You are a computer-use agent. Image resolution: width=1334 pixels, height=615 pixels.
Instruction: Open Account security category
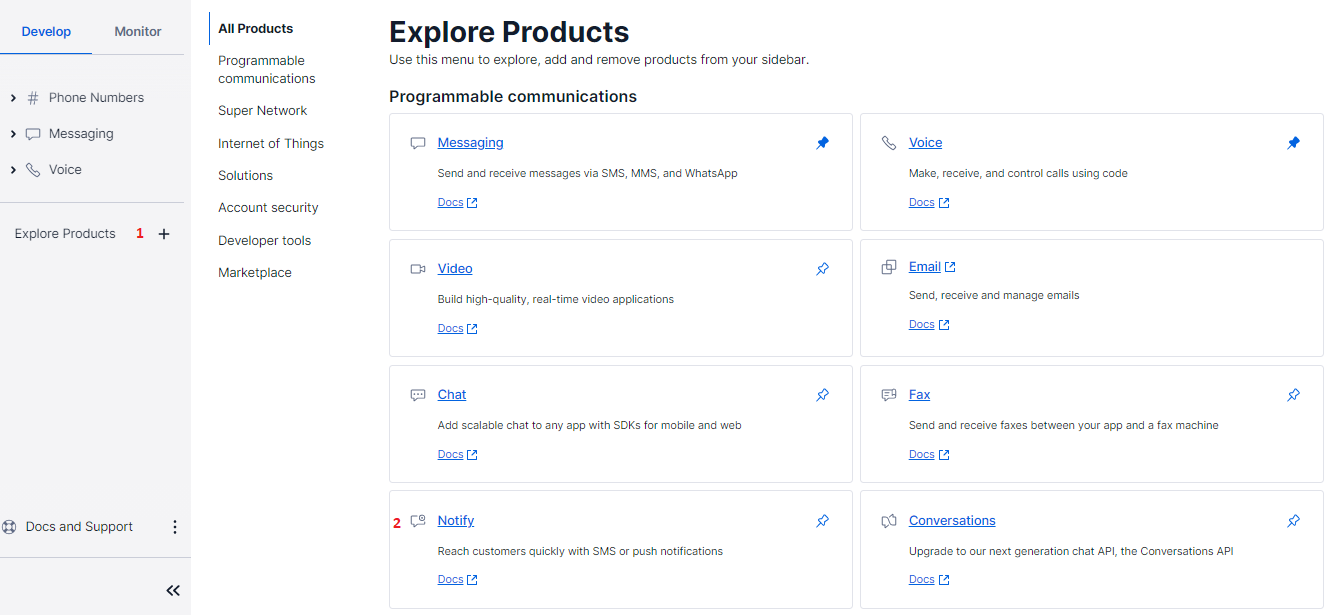(x=268, y=208)
